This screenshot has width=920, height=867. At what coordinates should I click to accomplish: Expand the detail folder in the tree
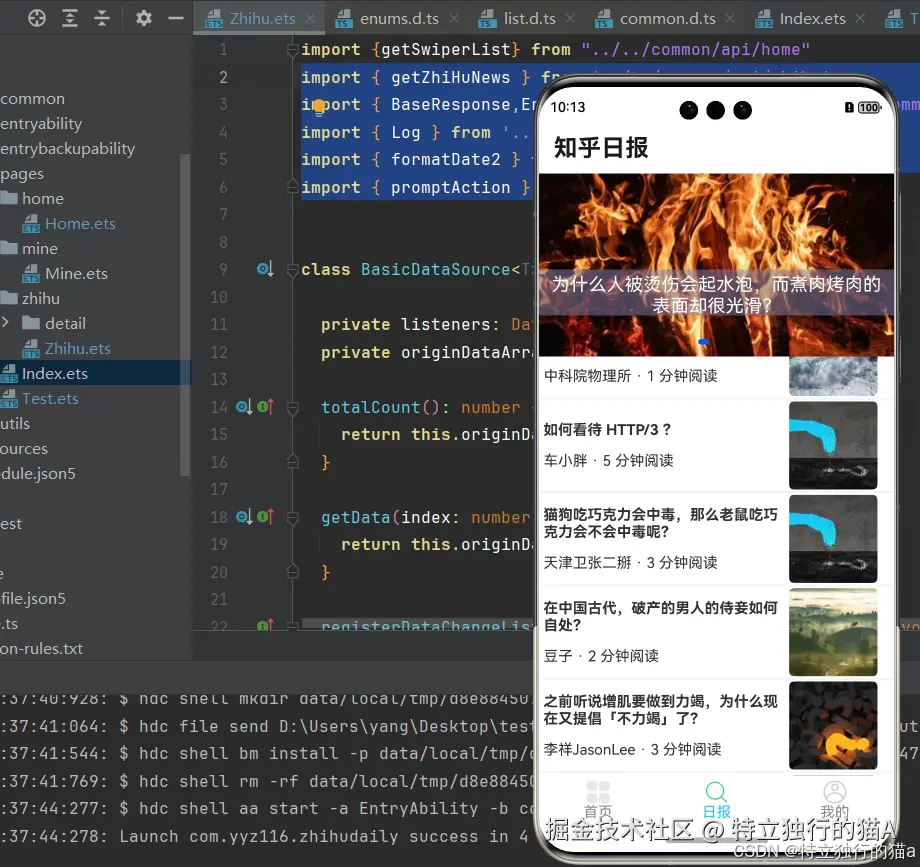(5, 322)
